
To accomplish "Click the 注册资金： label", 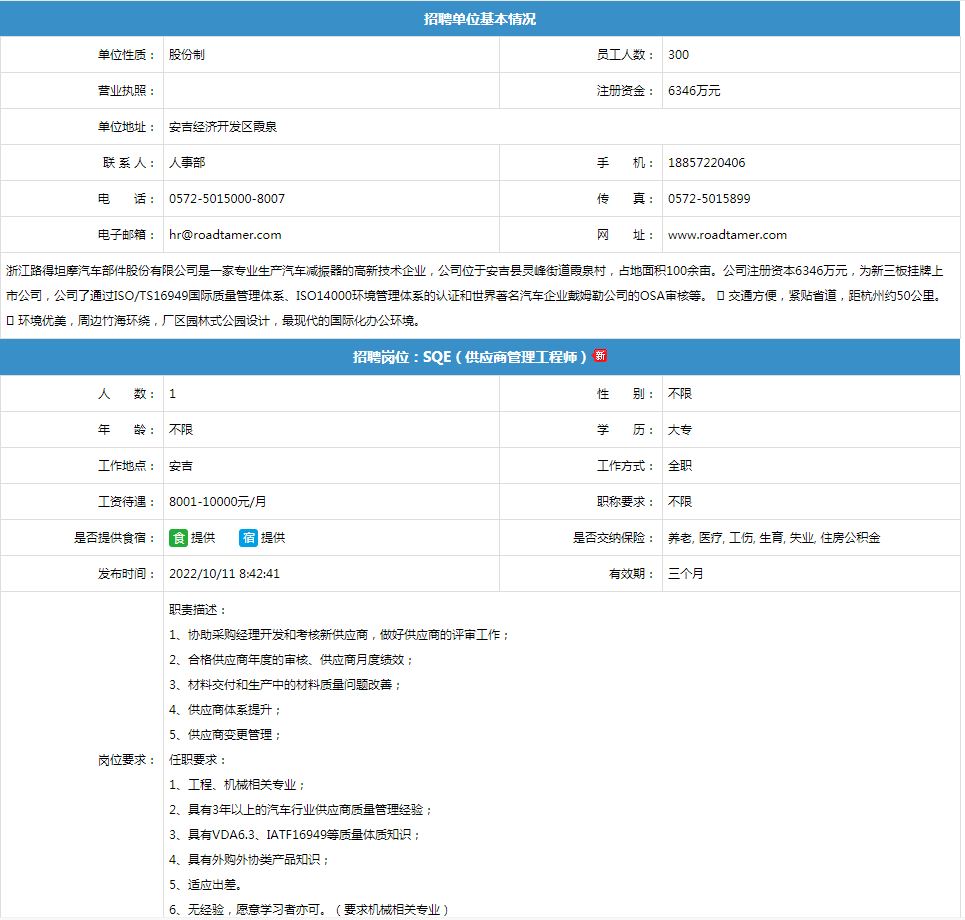I will pos(626,90).
